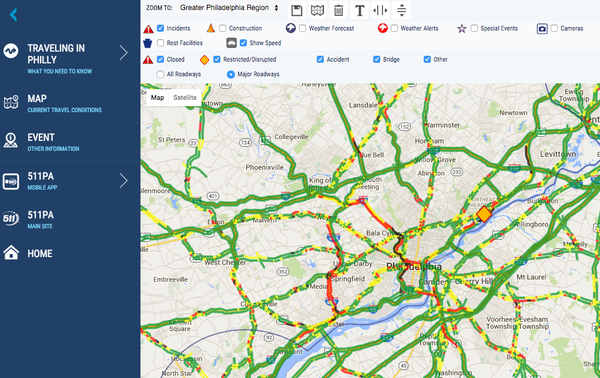Image resolution: width=600 pixels, height=378 pixels.
Task: Uncheck the Incidents checkbox
Action: point(160,28)
